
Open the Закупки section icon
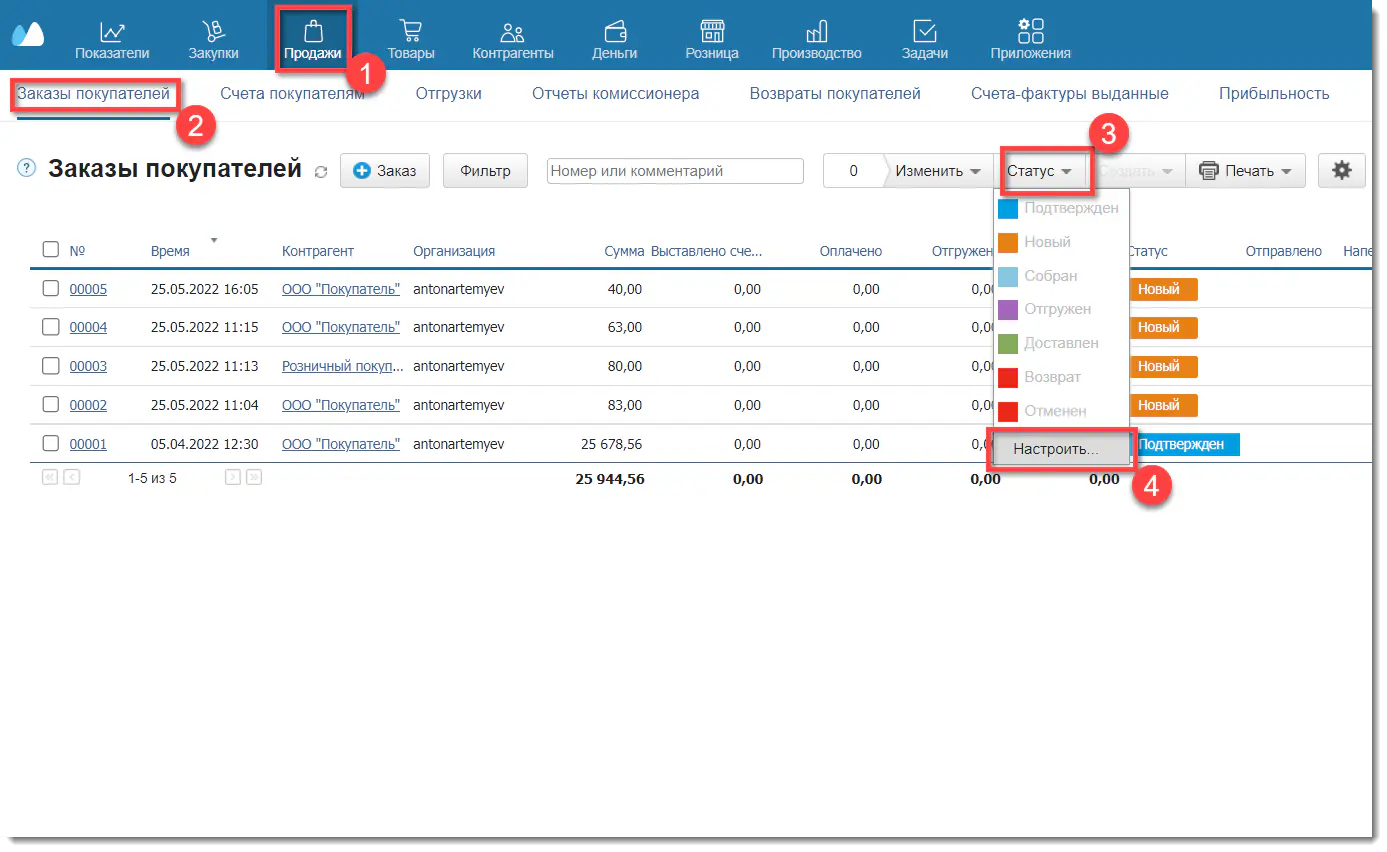(213, 32)
